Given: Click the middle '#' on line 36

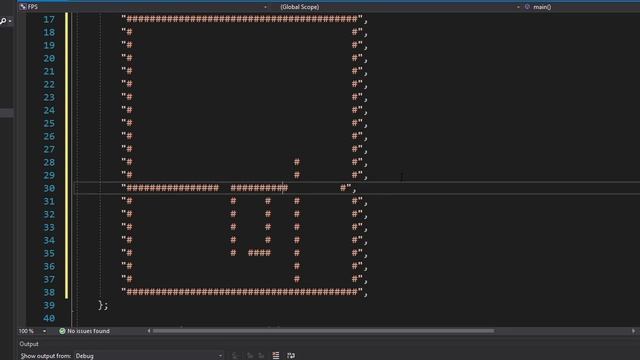Looking at the screenshot, I should click(x=297, y=266).
